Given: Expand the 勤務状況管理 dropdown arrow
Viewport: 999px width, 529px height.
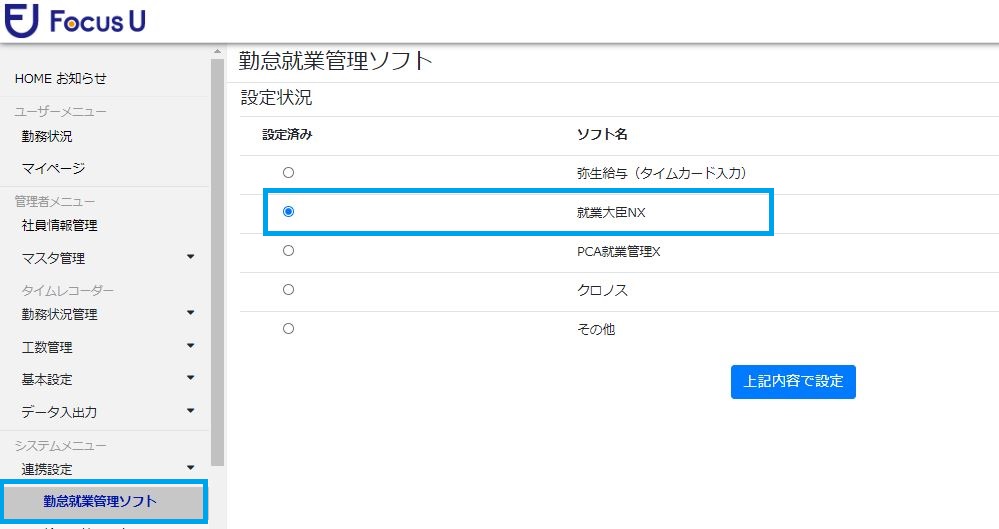Looking at the screenshot, I should click(190, 313).
